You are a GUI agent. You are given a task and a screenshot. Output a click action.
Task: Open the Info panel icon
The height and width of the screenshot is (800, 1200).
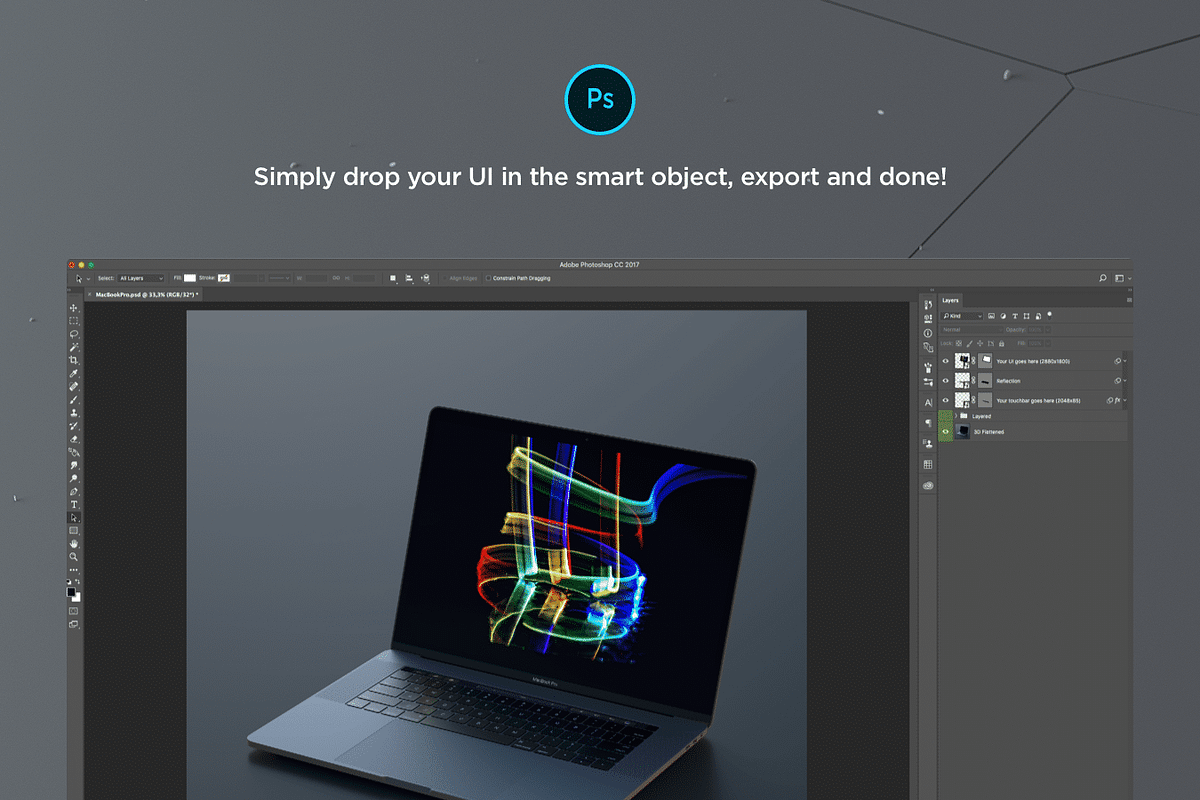(928, 333)
